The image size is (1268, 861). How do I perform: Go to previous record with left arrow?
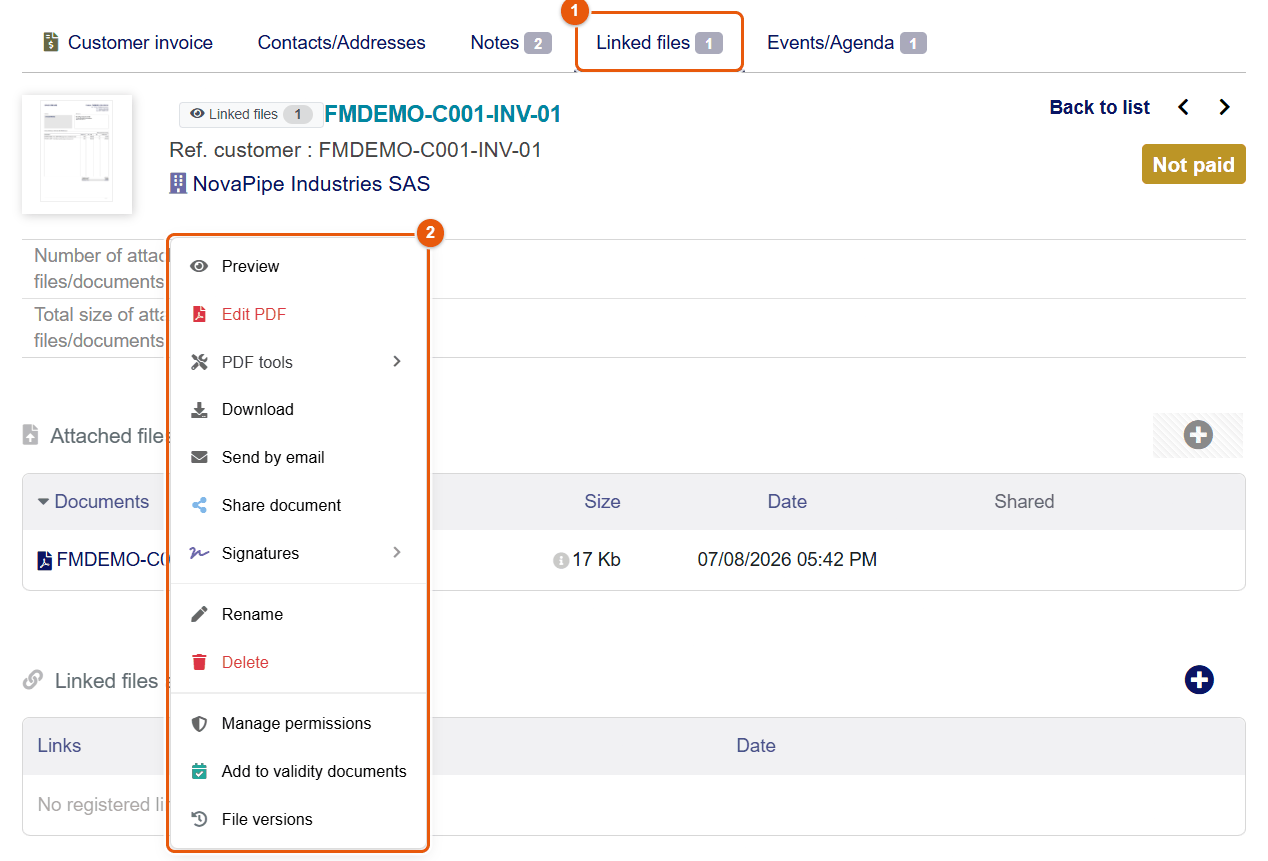1183,107
